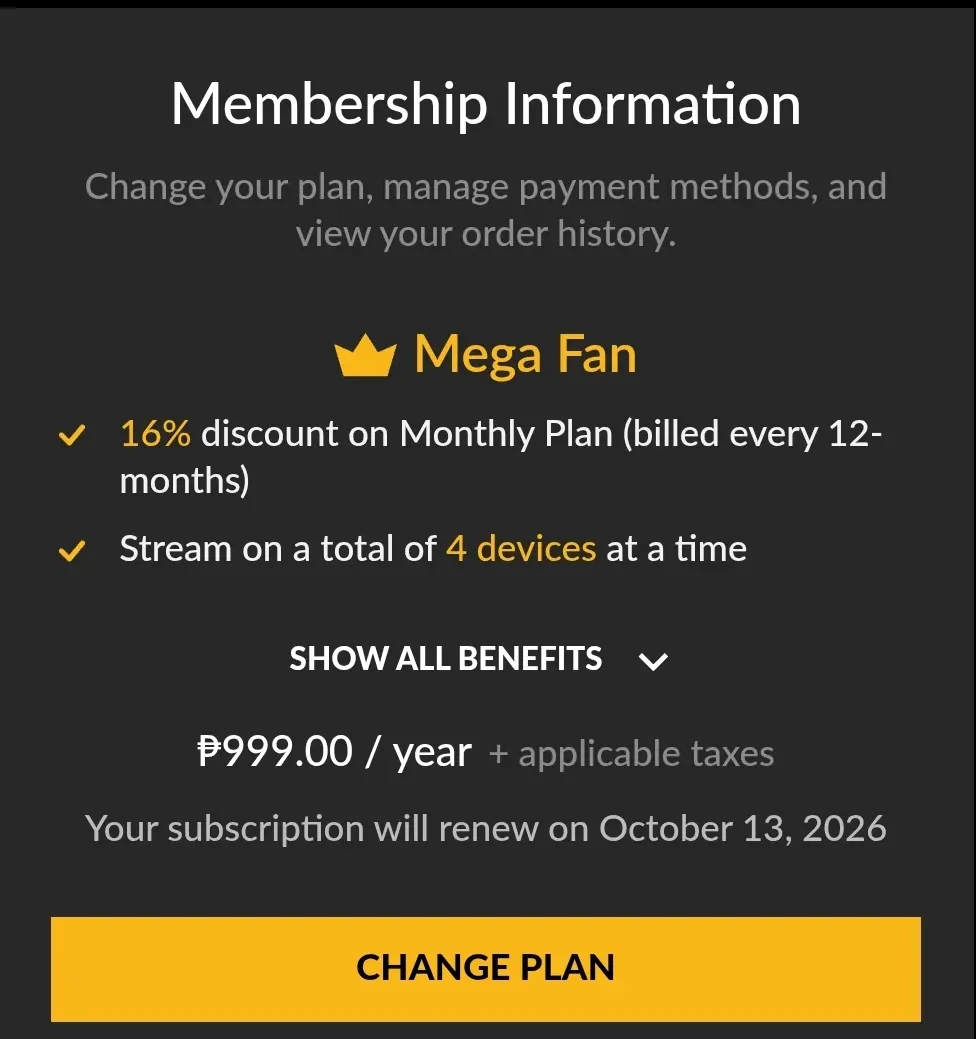976x1039 pixels.
Task: Click the checkmark beside the 16% discount benefit
Action: tap(72, 435)
